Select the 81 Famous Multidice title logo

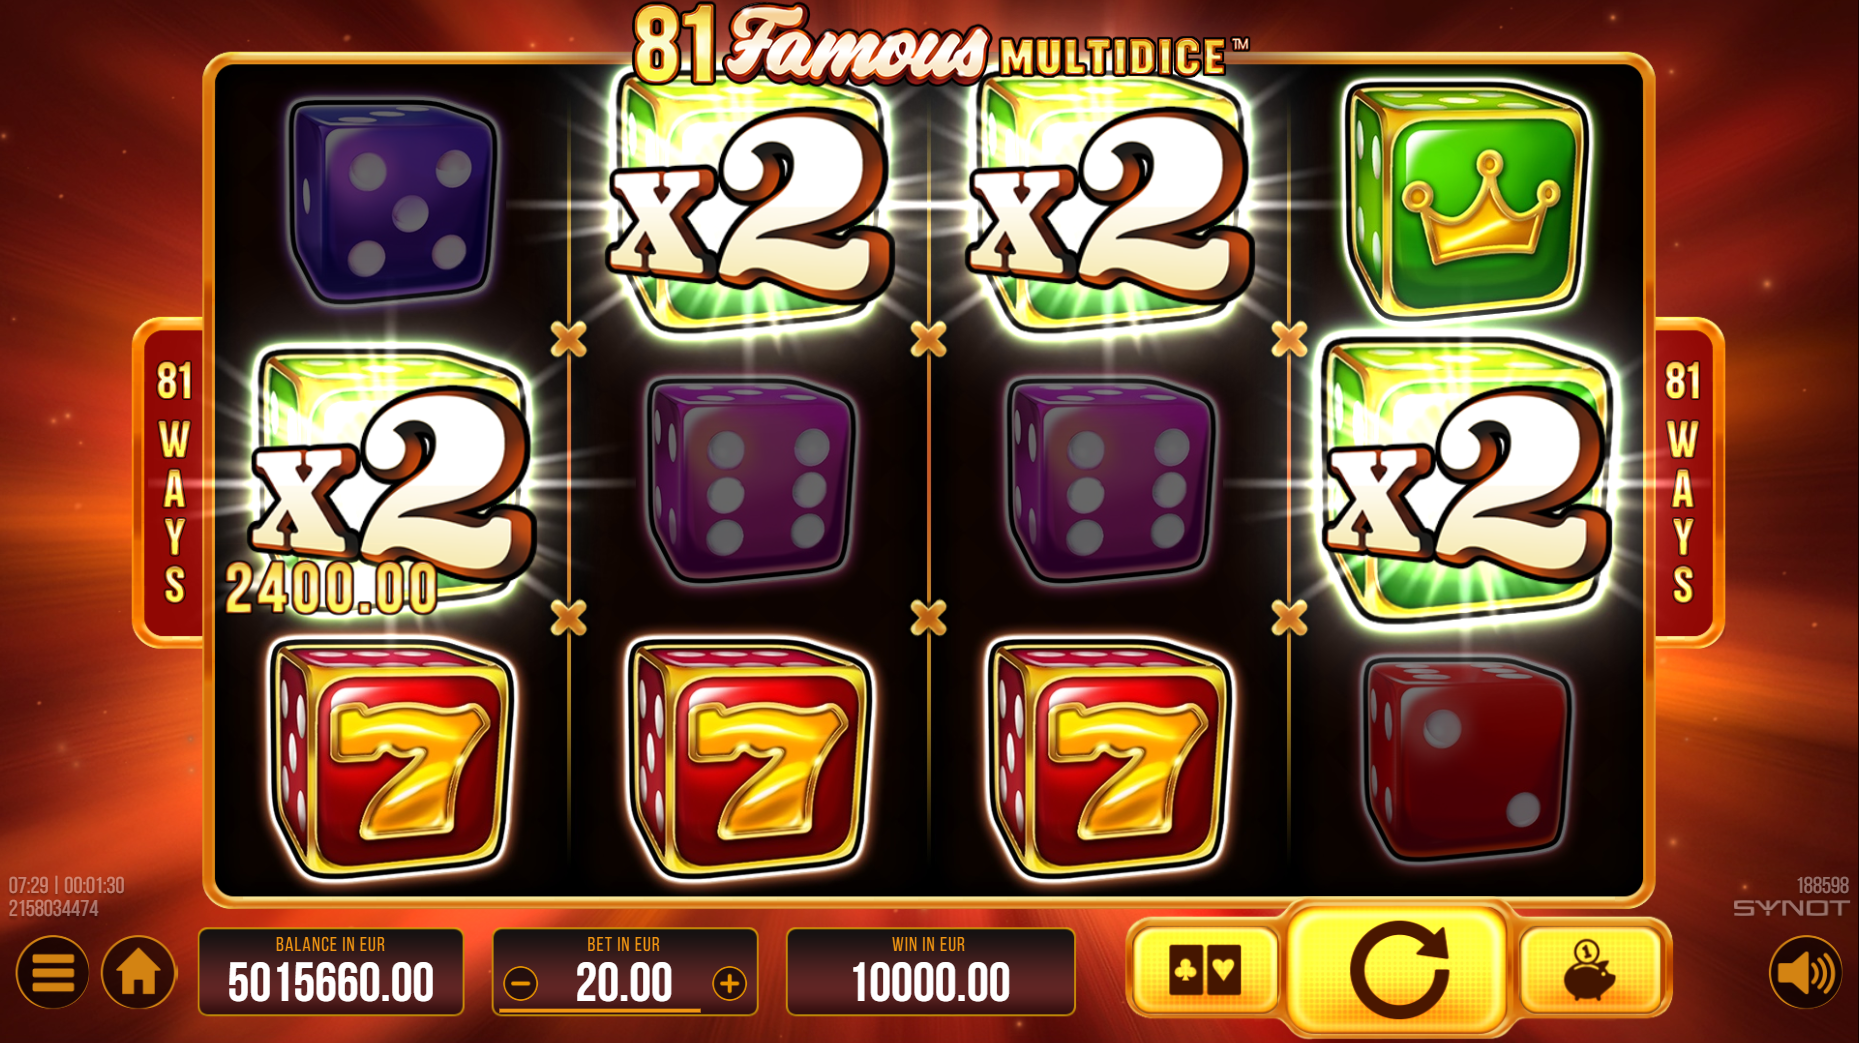(940, 44)
